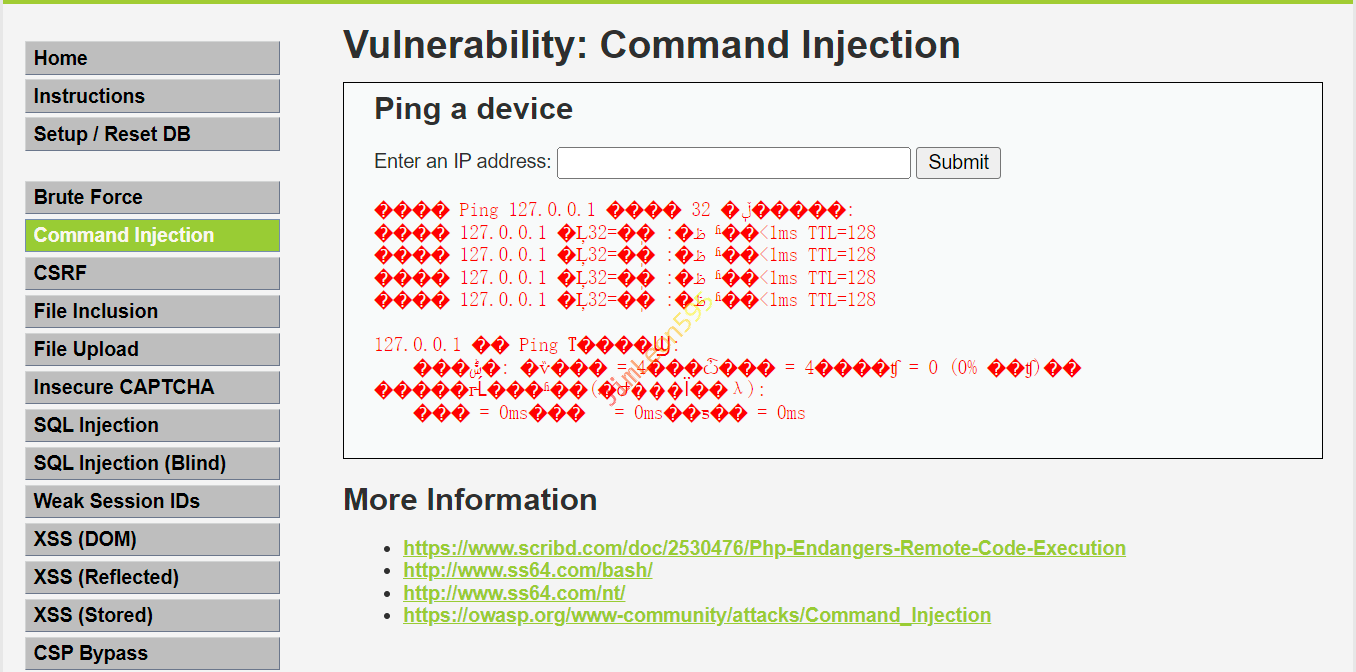Open the XSS (Reflected) module
Image resolution: width=1356 pixels, height=672 pixels.
point(152,577)
